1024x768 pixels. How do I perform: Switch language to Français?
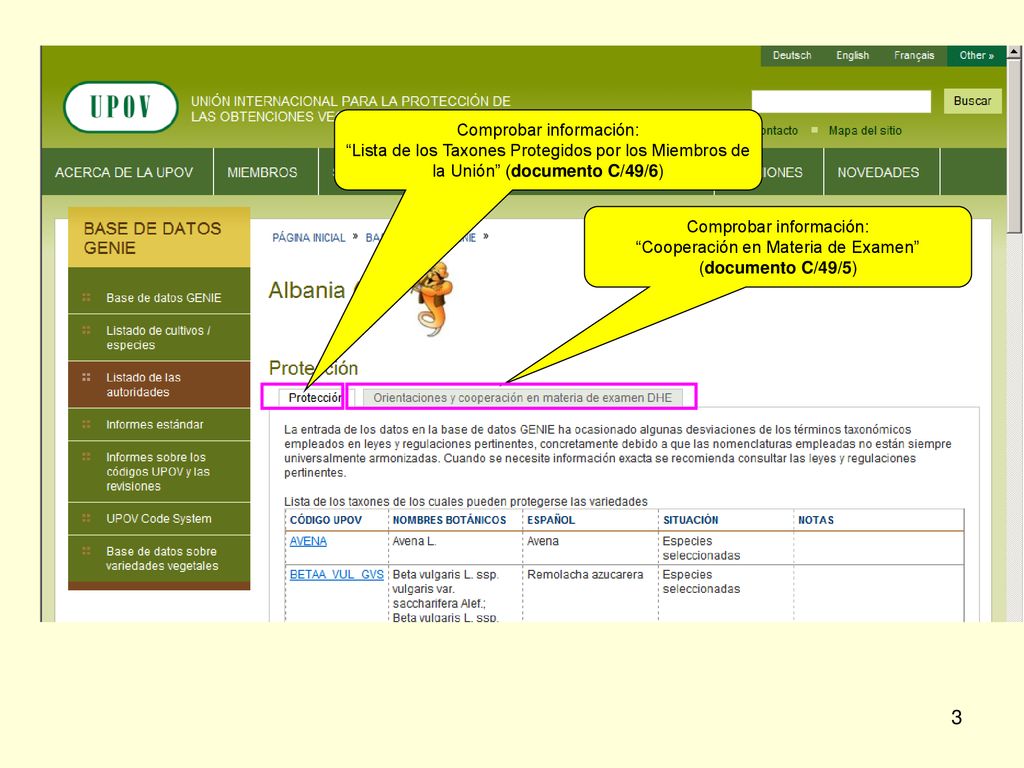[x=914, y=56]
